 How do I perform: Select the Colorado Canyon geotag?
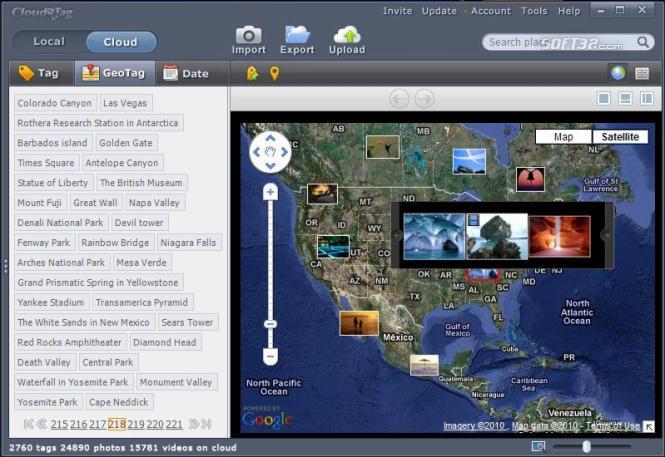(55, 103)
